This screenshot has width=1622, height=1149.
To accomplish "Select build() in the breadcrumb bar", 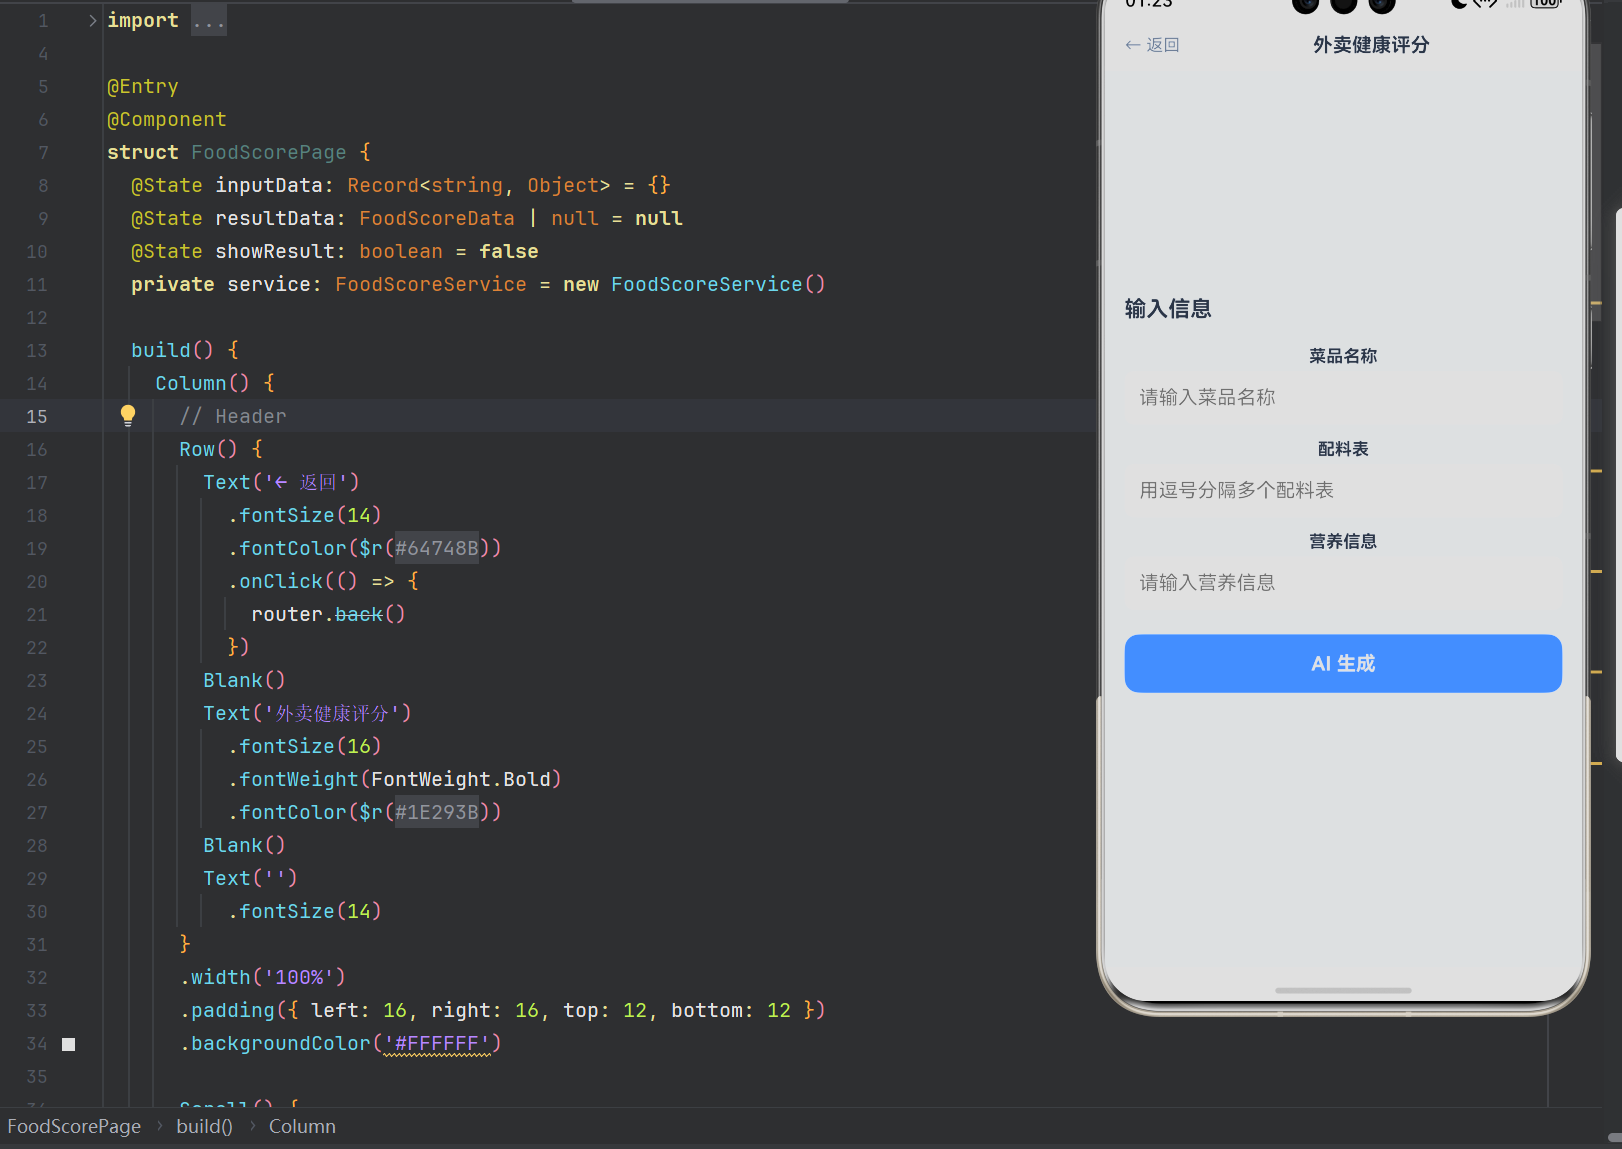I will (204, 1126).
